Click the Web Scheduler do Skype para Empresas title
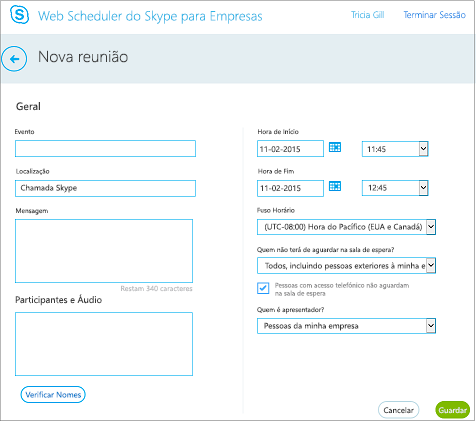Screen dimensions: 476x422 (150, 16)
